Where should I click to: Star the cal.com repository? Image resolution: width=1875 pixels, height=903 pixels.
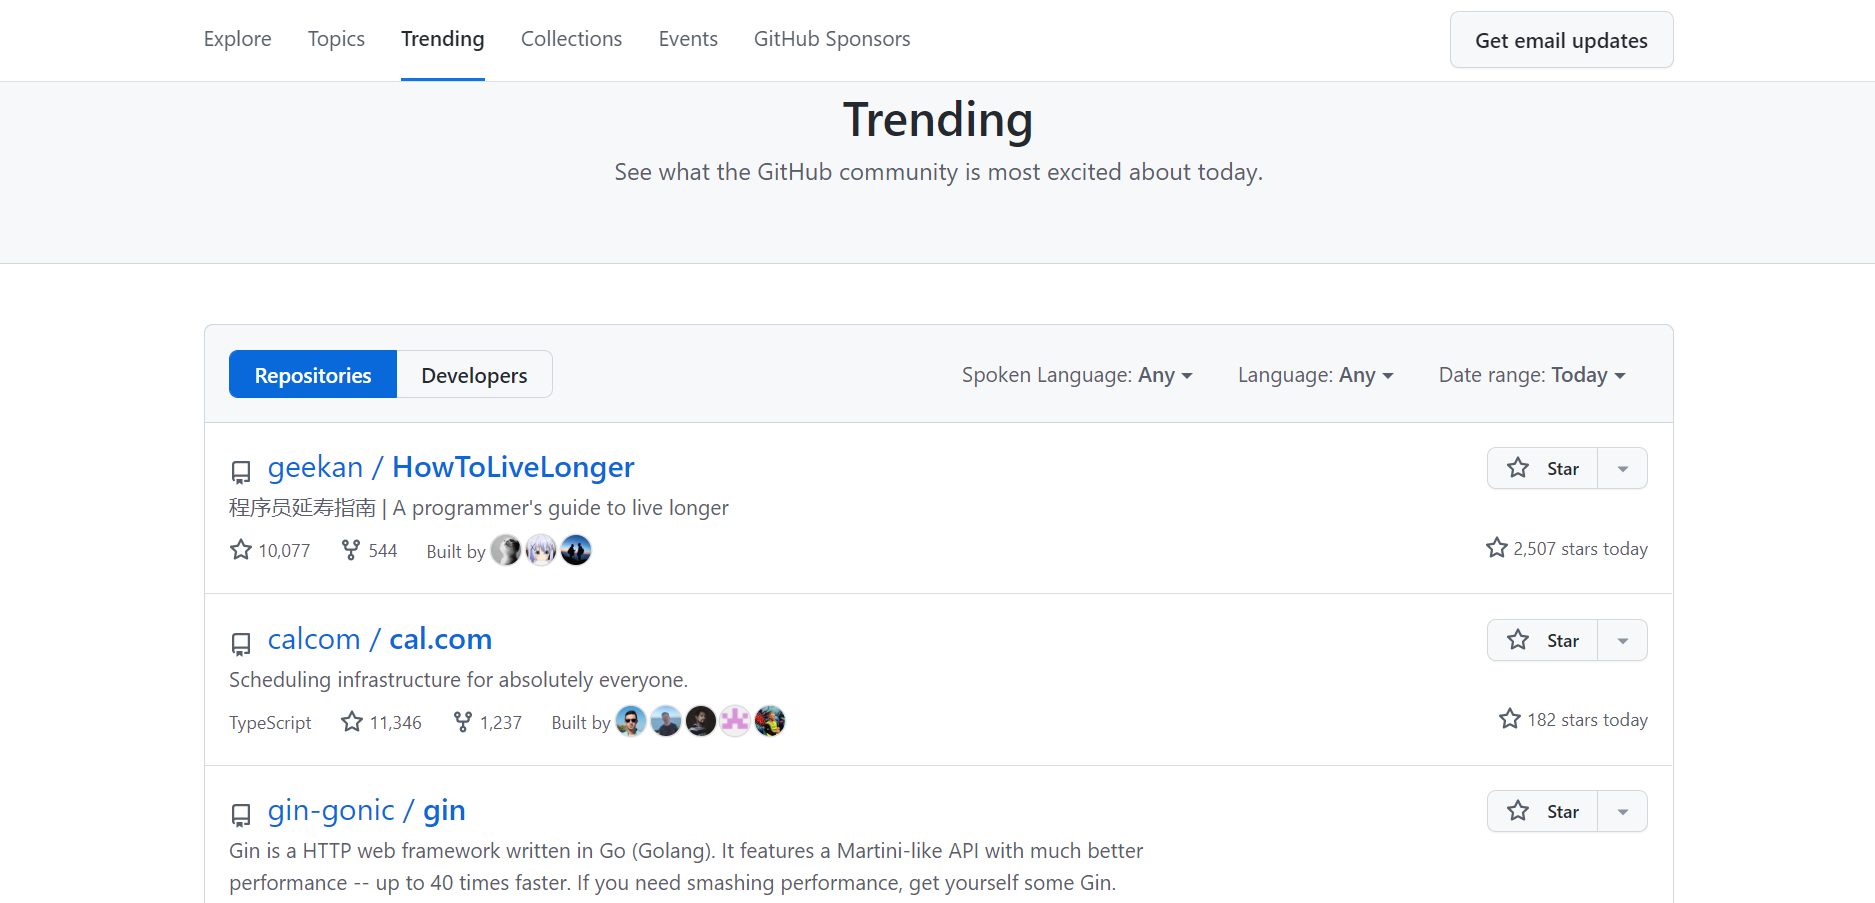[1543, 640]
